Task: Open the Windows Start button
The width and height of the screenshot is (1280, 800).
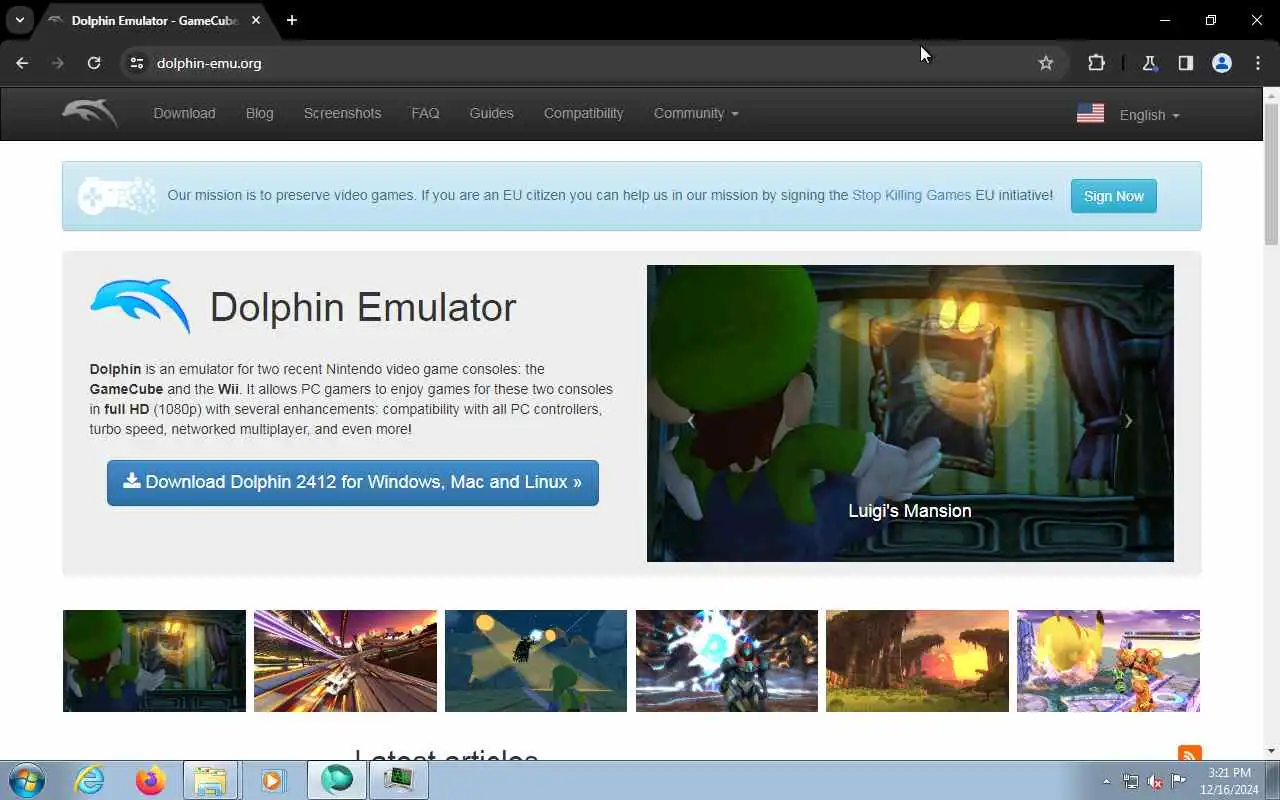Action: pyautogui.click(x=26, y=780)
